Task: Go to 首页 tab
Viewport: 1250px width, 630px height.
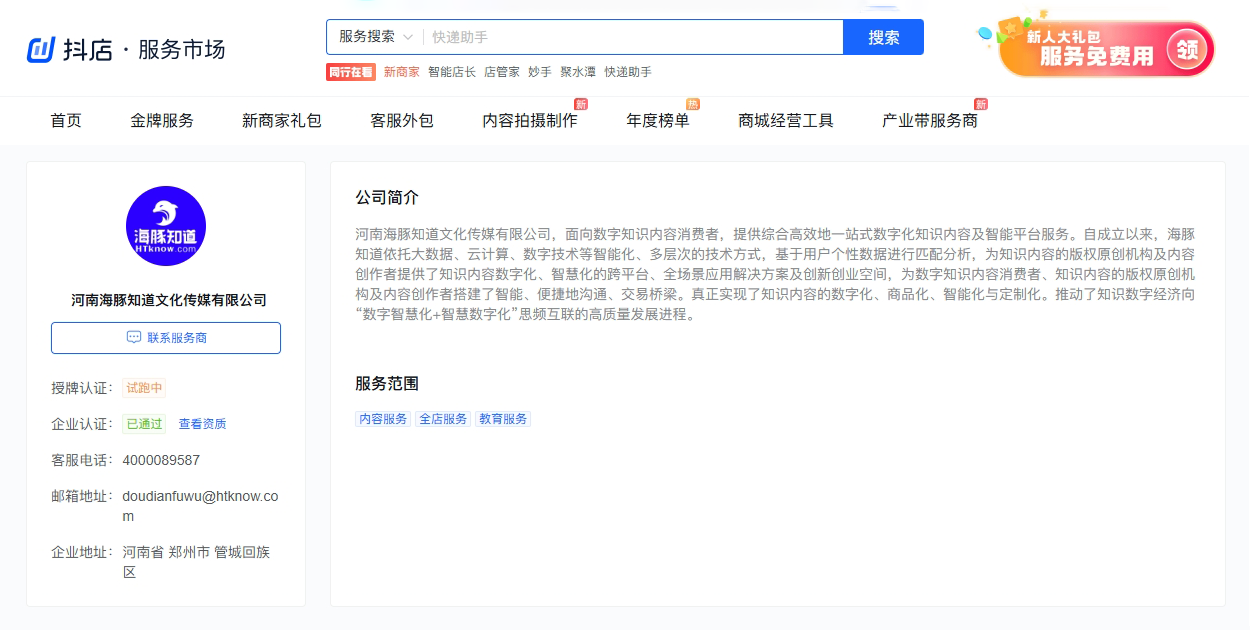Action: [x=66, y=121]
